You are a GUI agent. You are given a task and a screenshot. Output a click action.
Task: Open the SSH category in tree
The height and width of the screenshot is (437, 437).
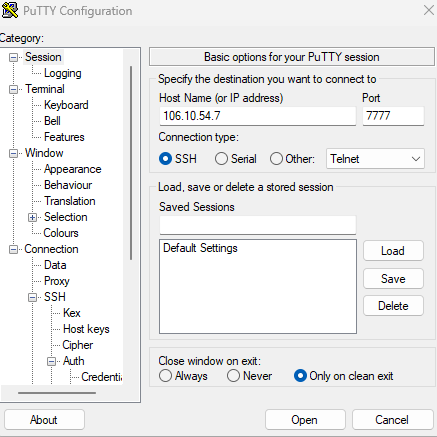point(55,297)
